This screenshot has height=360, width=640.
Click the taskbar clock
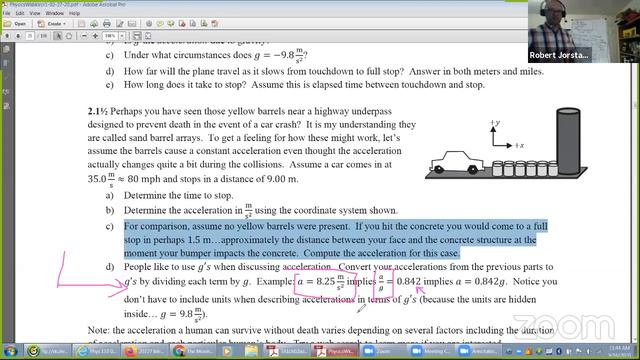coord(620,351)
